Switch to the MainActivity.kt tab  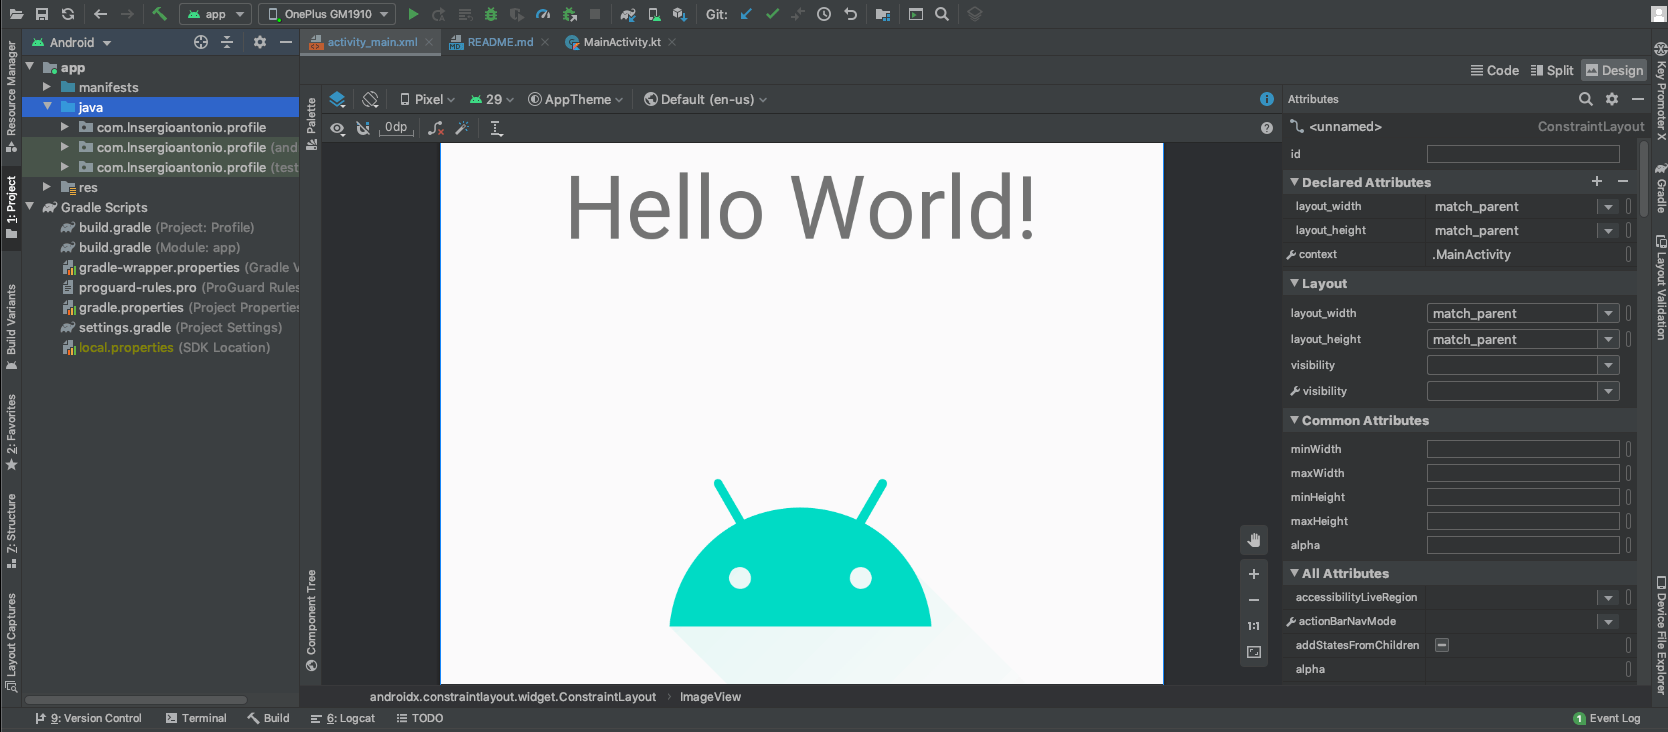[621, 42]
